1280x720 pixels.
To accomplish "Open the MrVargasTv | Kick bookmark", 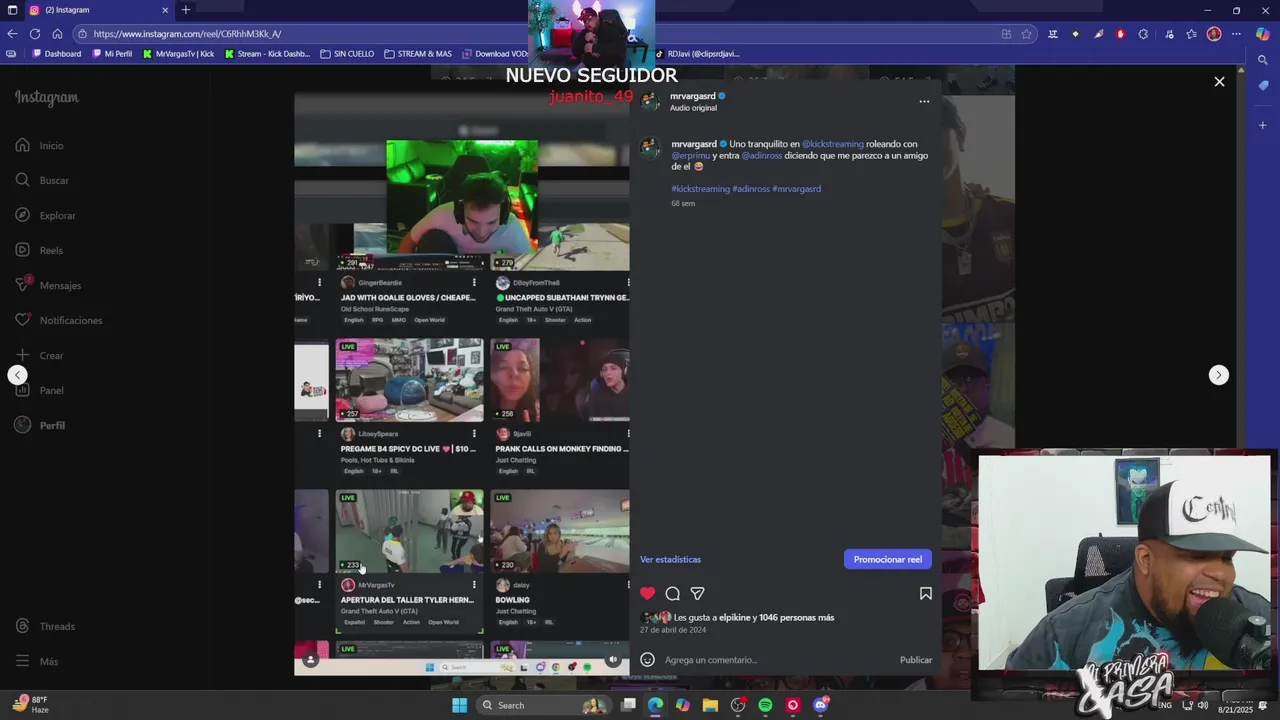I will coord(178,54).
